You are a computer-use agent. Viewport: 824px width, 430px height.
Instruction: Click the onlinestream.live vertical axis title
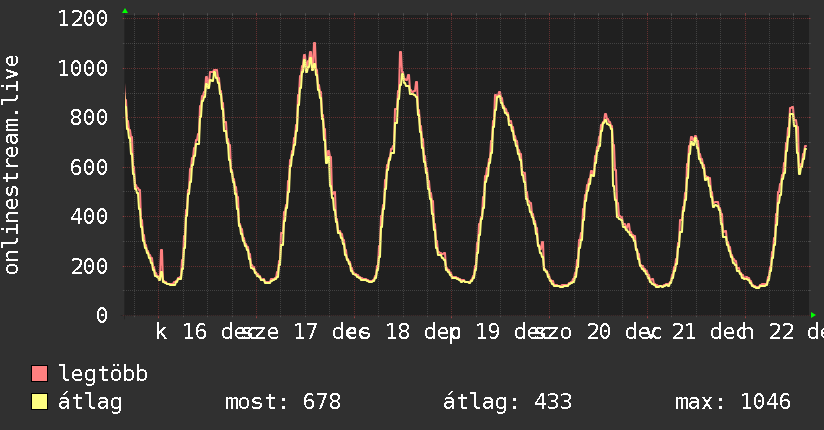point(11,165)
